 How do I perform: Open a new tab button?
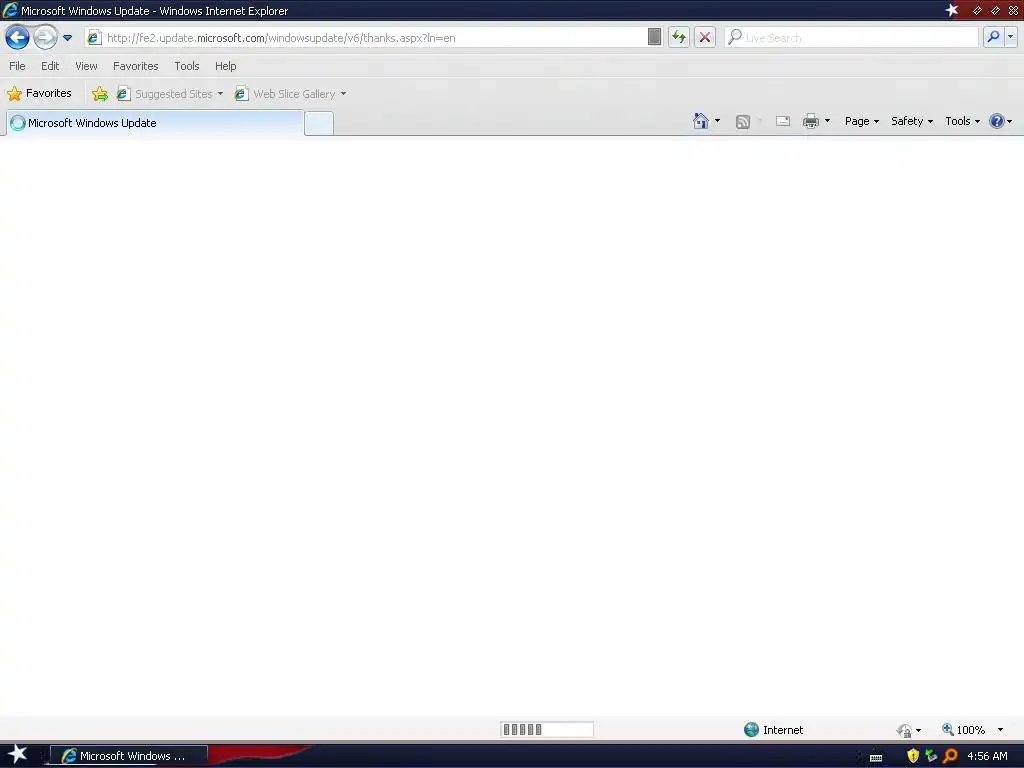click(319, 123)
